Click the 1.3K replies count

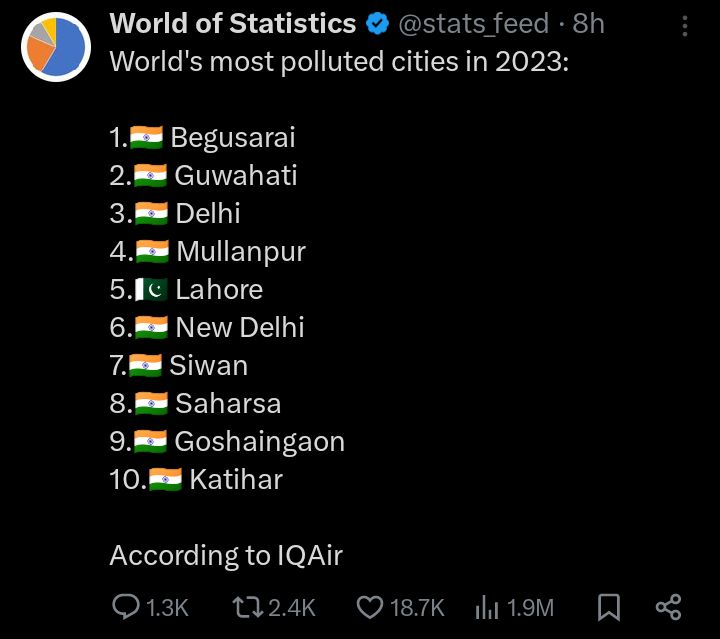coord(167,607)
